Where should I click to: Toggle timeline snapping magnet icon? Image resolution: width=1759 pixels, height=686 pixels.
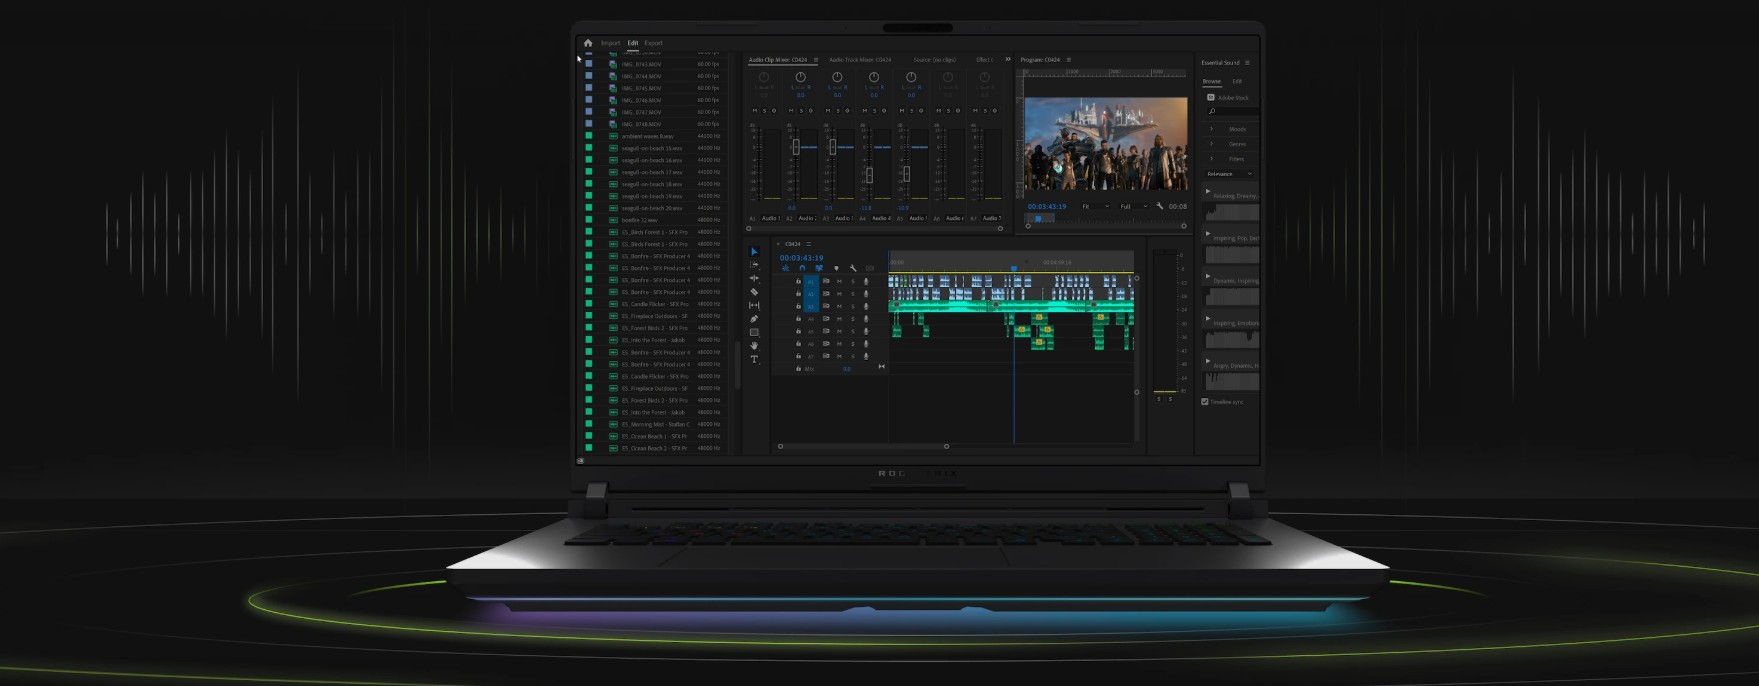point(802,268)
